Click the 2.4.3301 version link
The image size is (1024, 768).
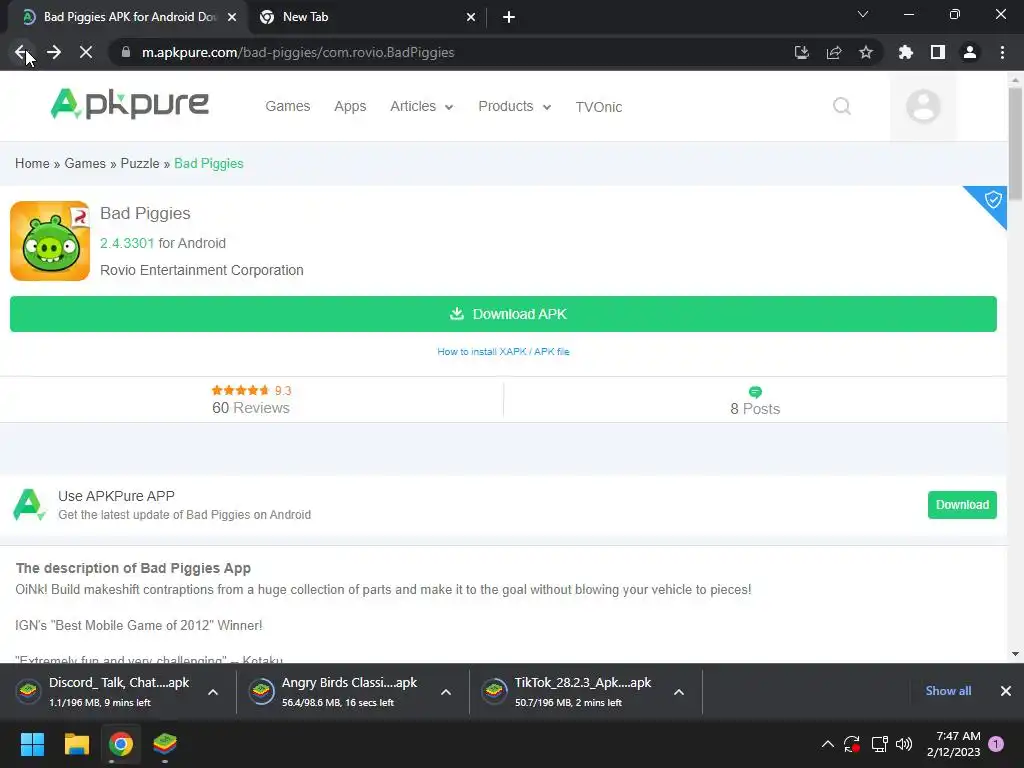(127, 243)
